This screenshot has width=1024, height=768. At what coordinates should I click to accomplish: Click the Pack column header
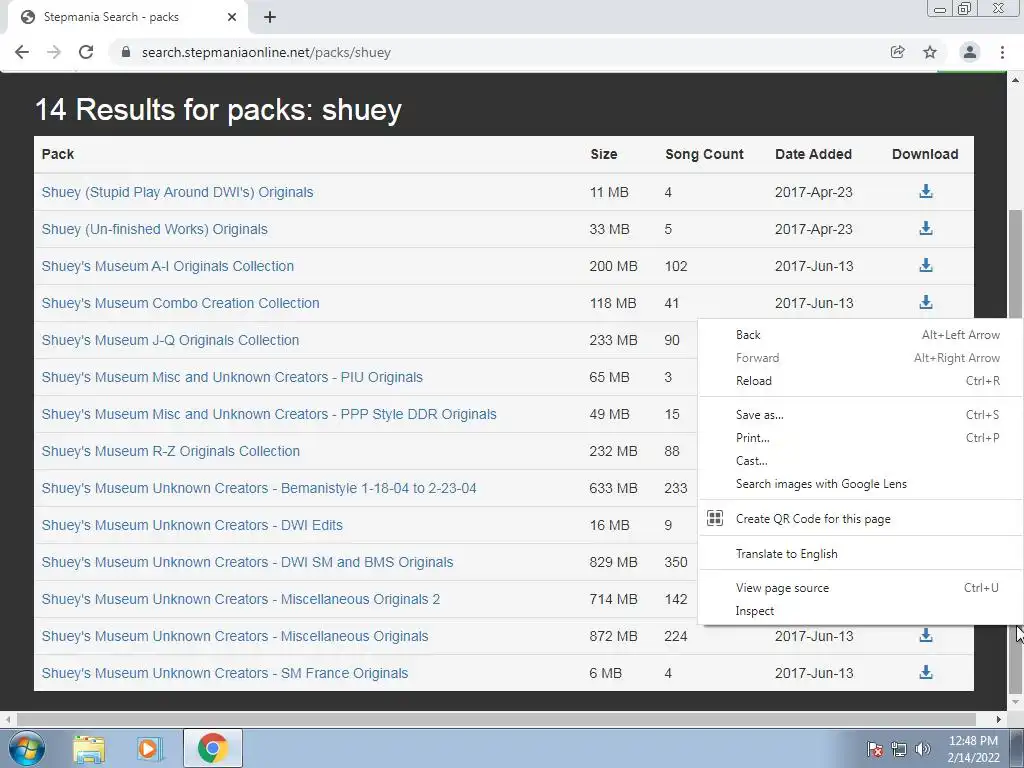click(57, 154)
